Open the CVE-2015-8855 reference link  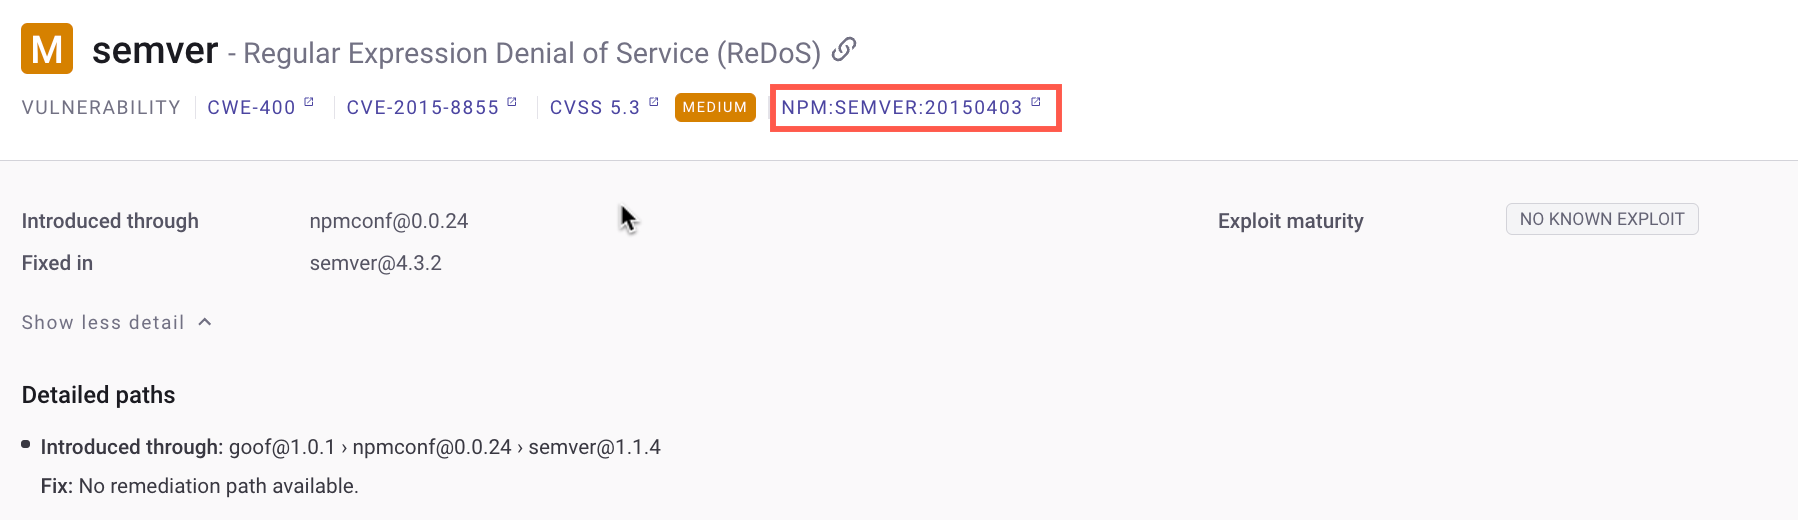coord(422,108)
